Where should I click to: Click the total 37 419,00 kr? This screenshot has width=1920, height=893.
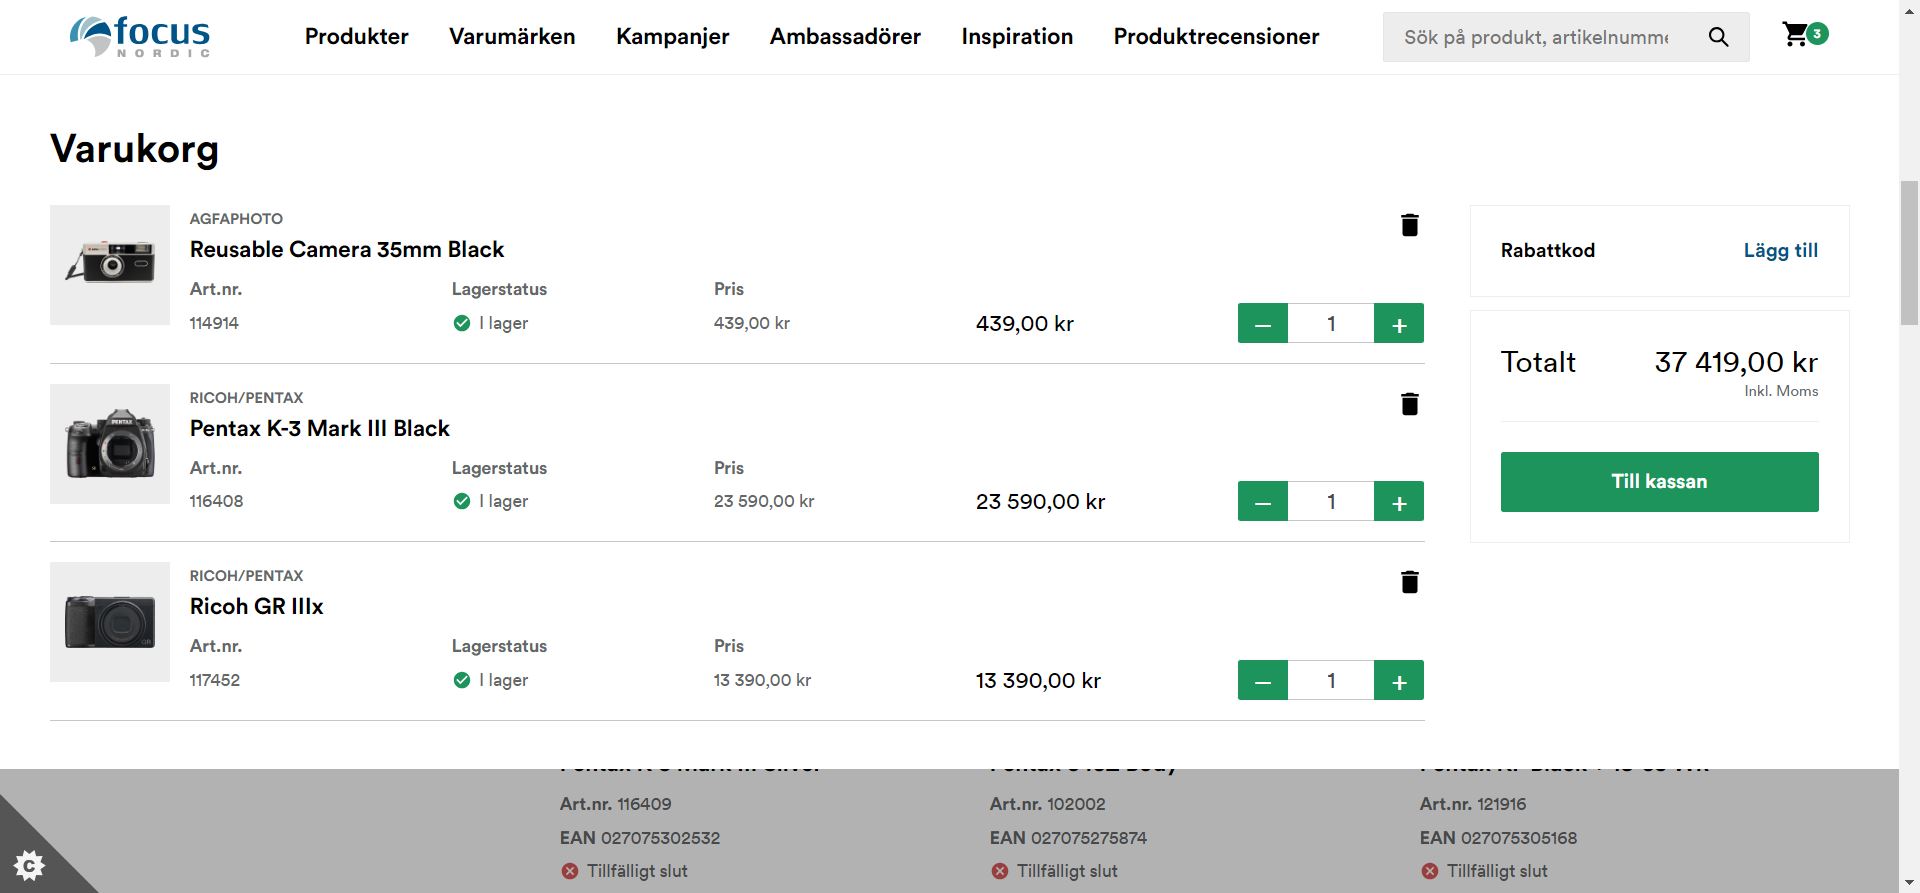pos(1736,362)
